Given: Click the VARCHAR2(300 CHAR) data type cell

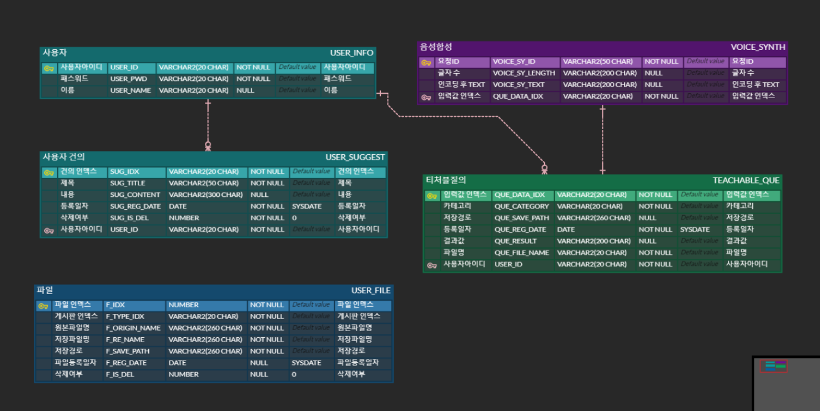Looking at the screenshot, I should coord(206,194).
